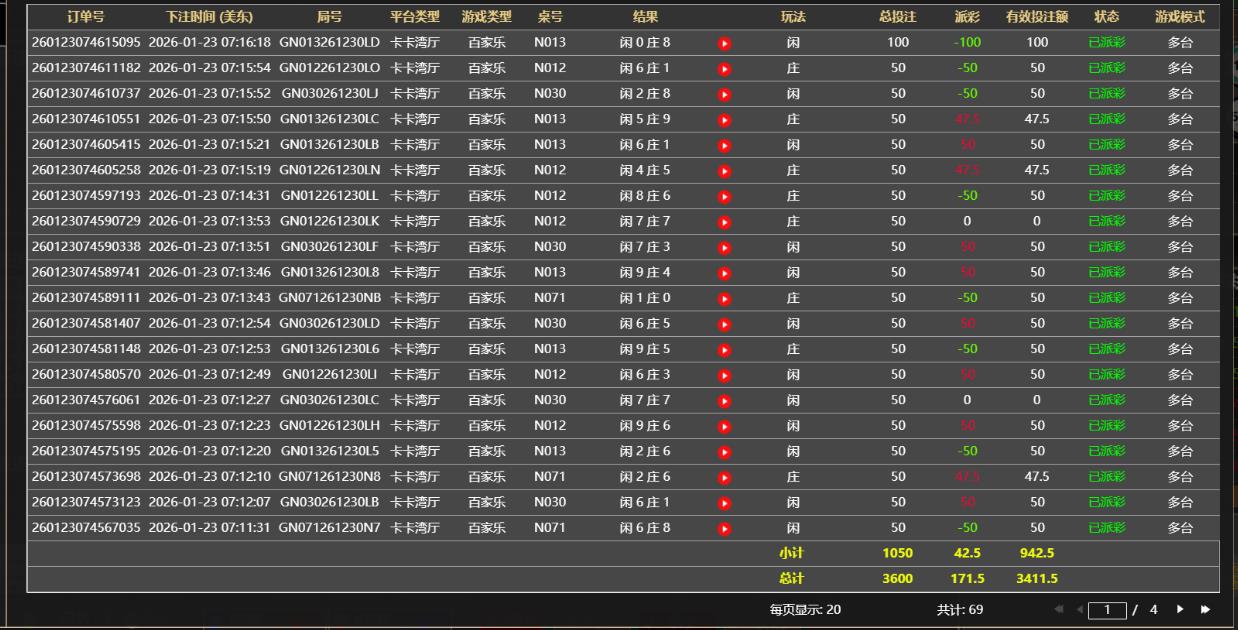Play video replay for order 260123074615095
Image resolution: width=1238 pixels, height=630 pixels.
click(725, 43)
